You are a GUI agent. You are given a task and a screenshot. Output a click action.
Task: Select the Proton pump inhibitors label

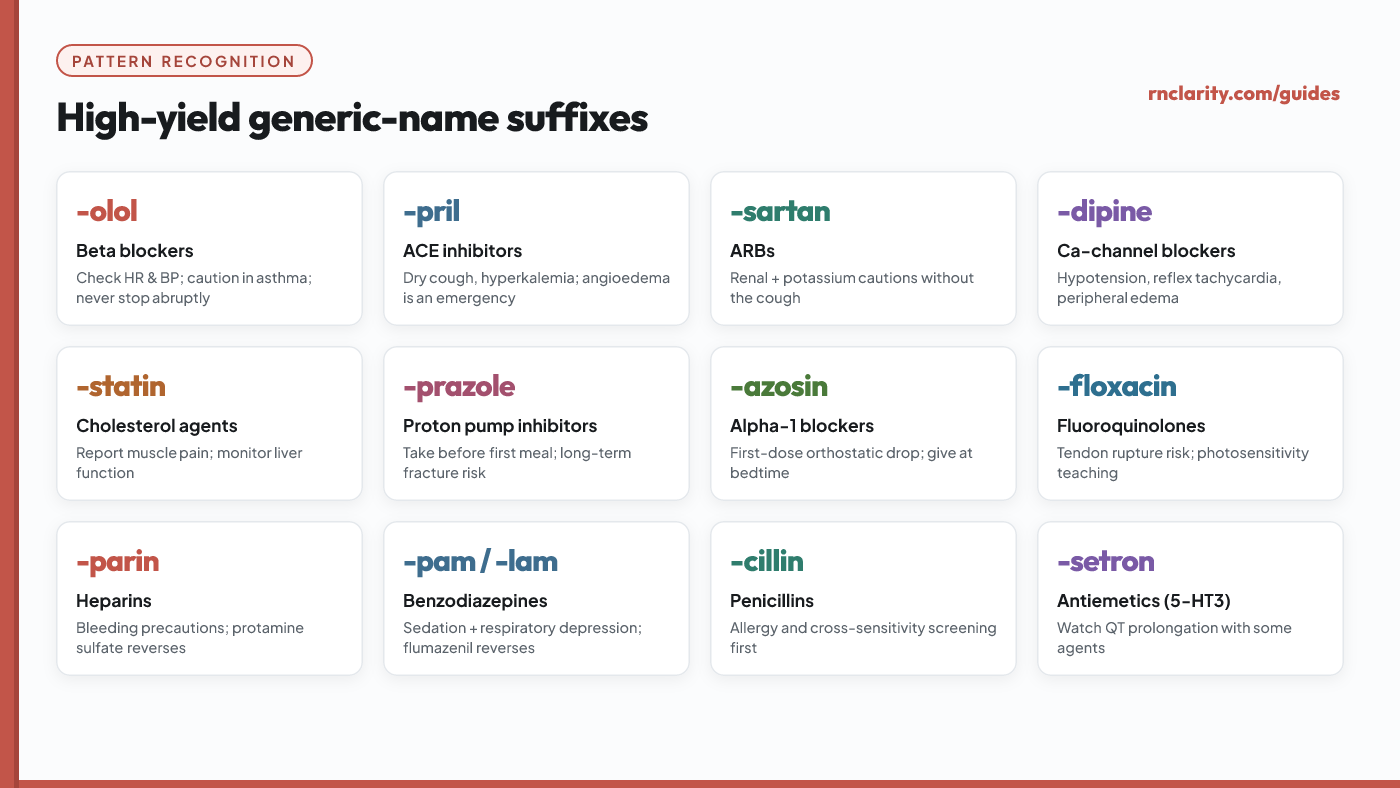coord(500,426)
